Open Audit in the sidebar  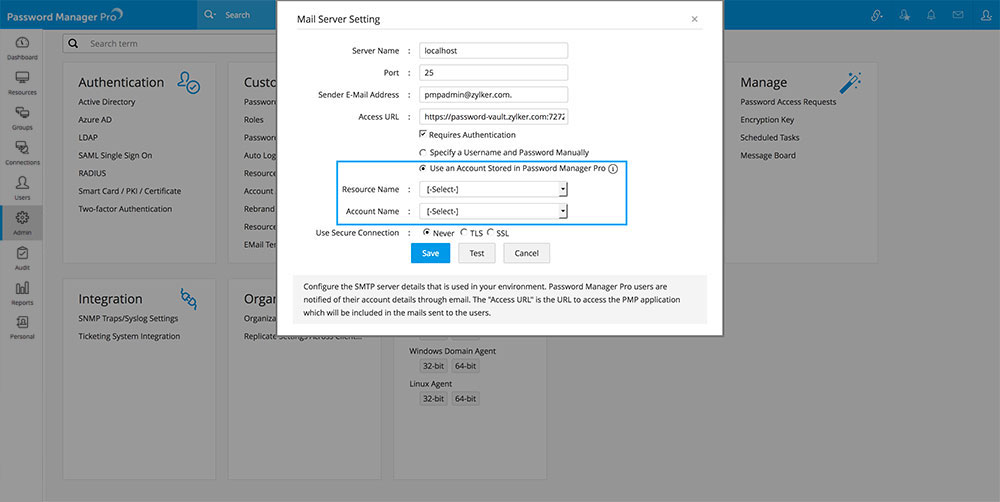coord(22,258)
